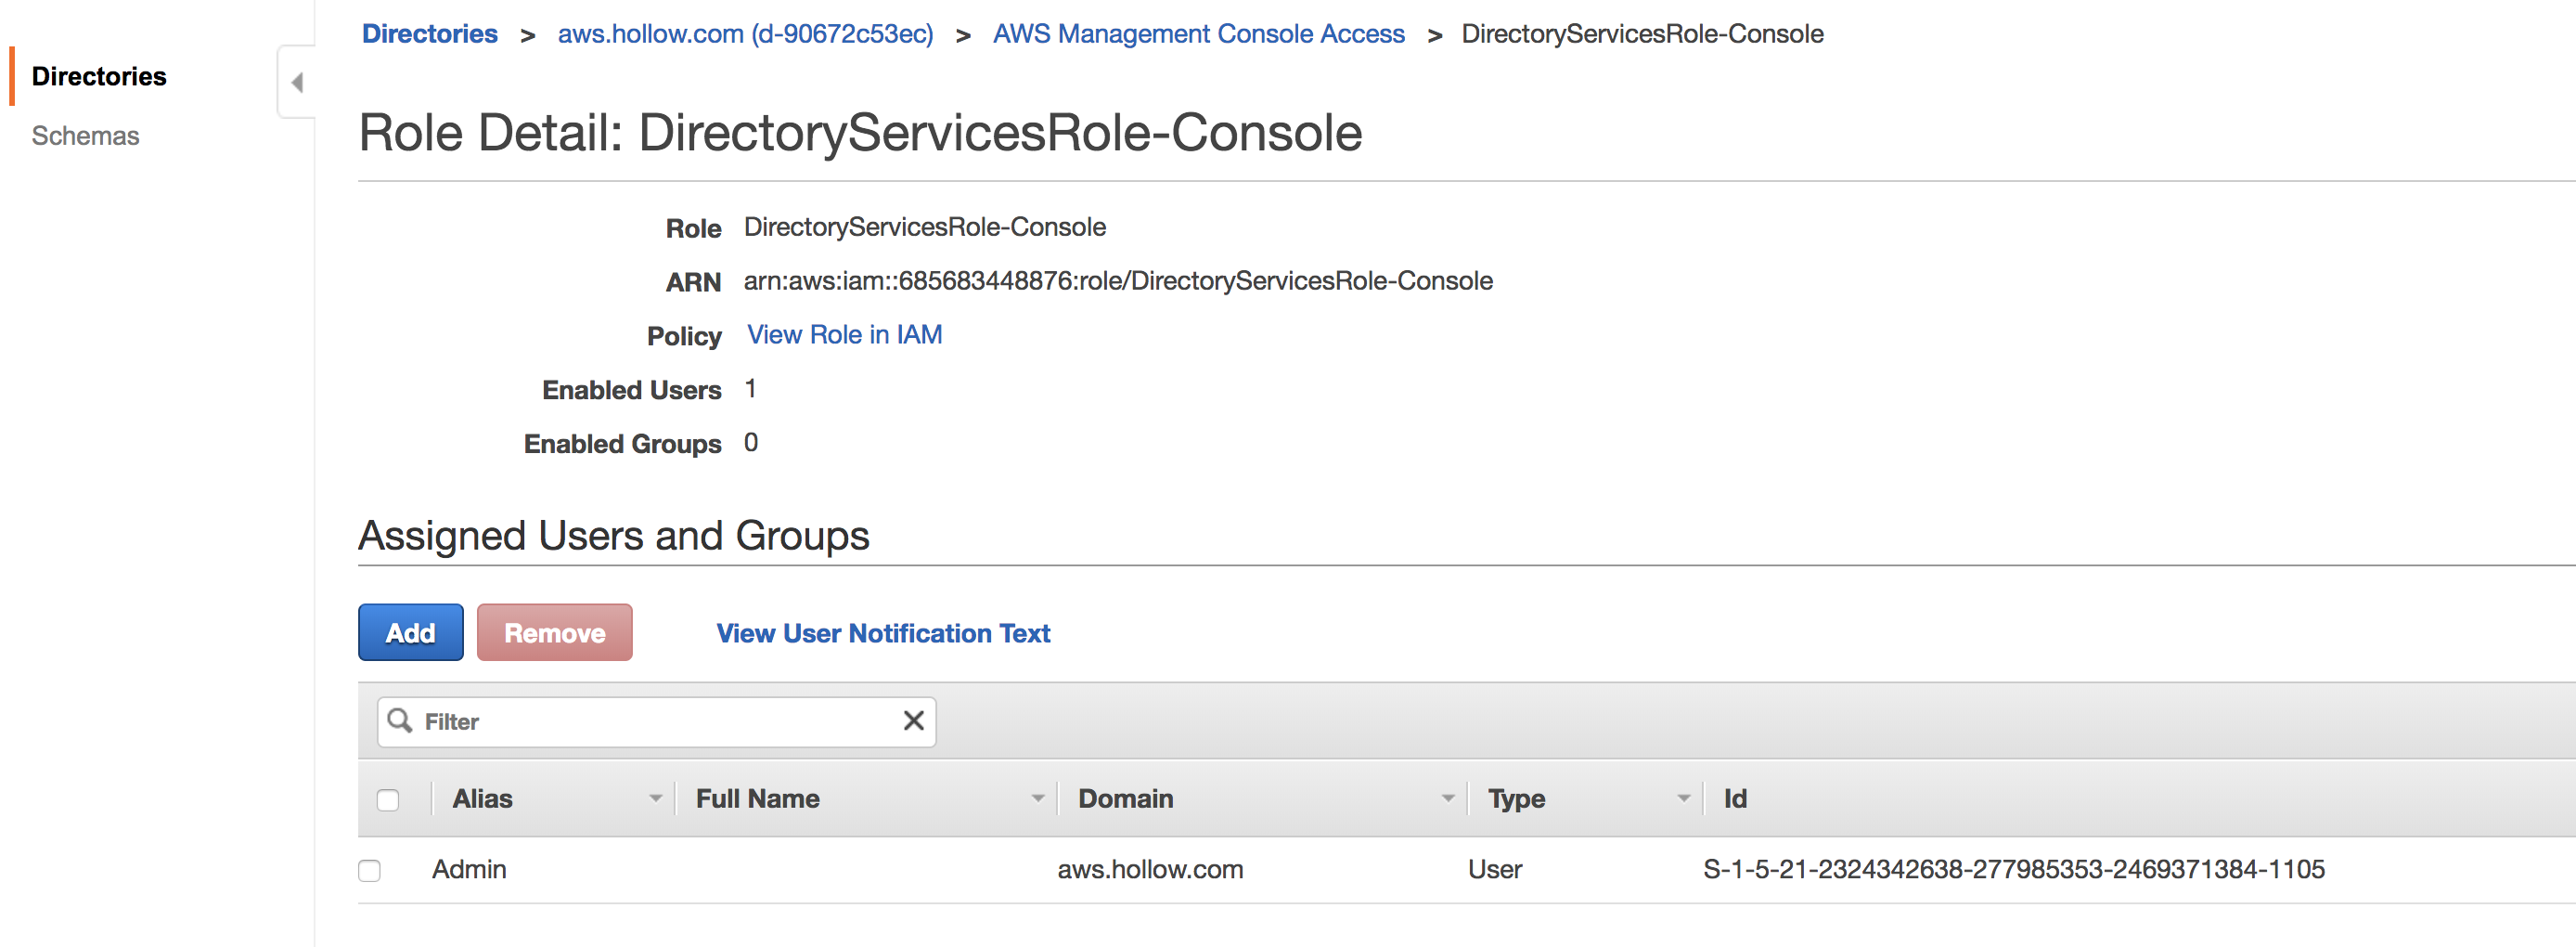
Task: Open the Full Name column dropdown arrow
Action: pos(1037,798)
